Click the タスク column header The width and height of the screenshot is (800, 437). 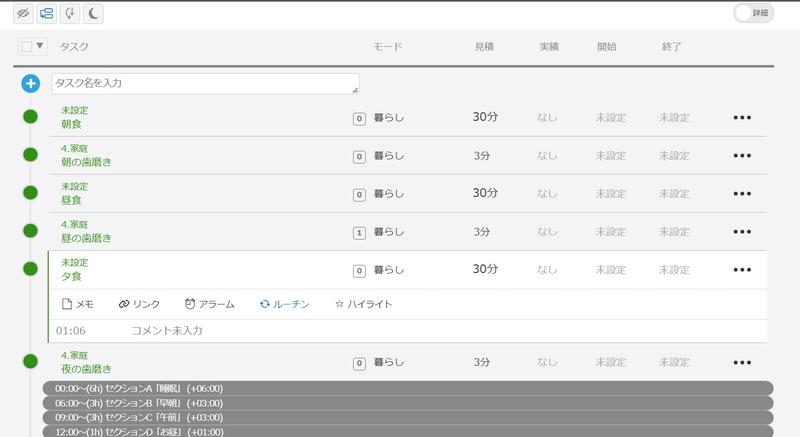click(74, 46)
